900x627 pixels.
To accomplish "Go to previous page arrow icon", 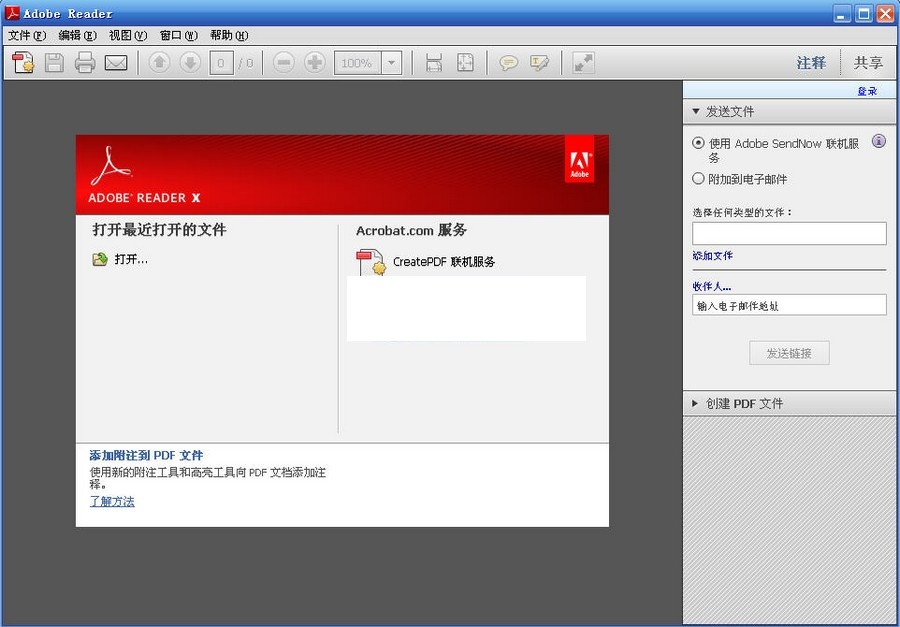I will pos(159,63).
